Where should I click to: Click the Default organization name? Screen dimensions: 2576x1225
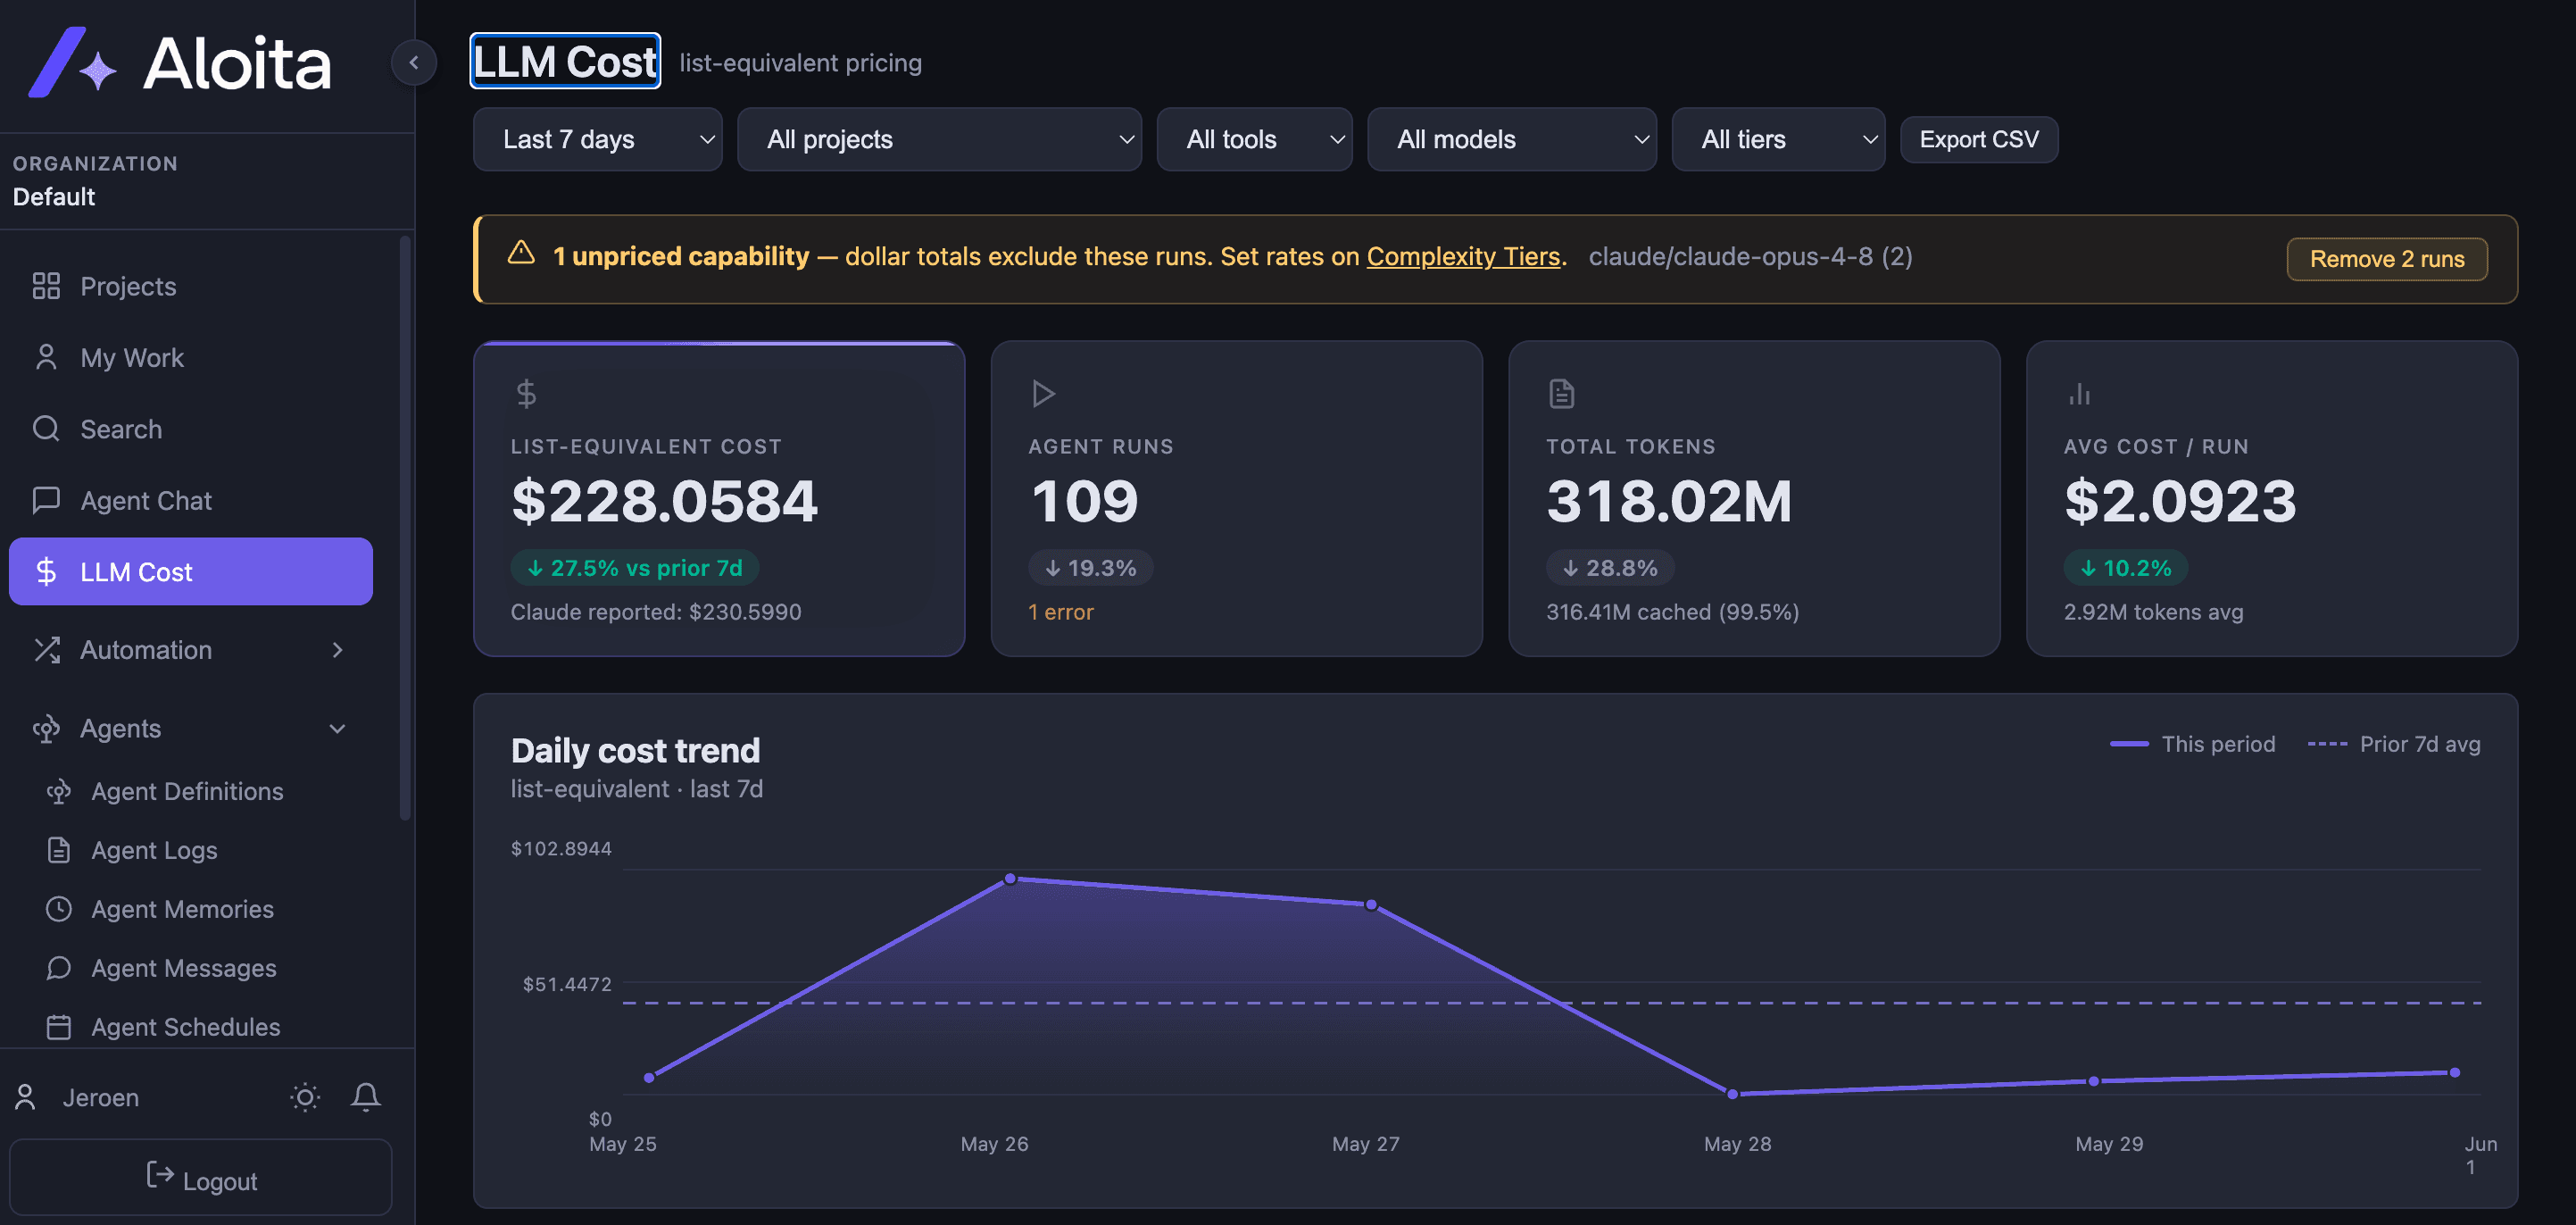pos(54,196)
